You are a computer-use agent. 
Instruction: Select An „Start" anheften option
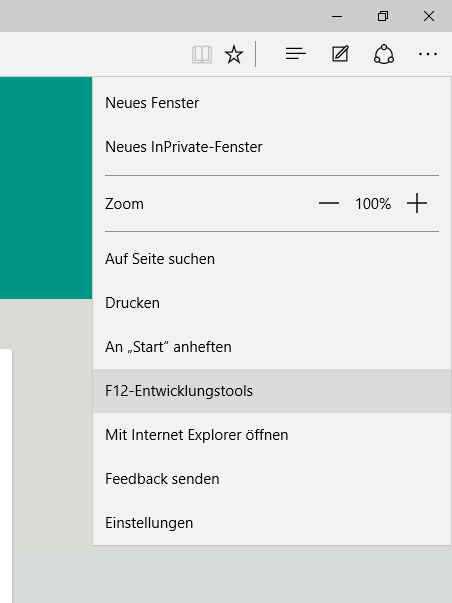272,346
